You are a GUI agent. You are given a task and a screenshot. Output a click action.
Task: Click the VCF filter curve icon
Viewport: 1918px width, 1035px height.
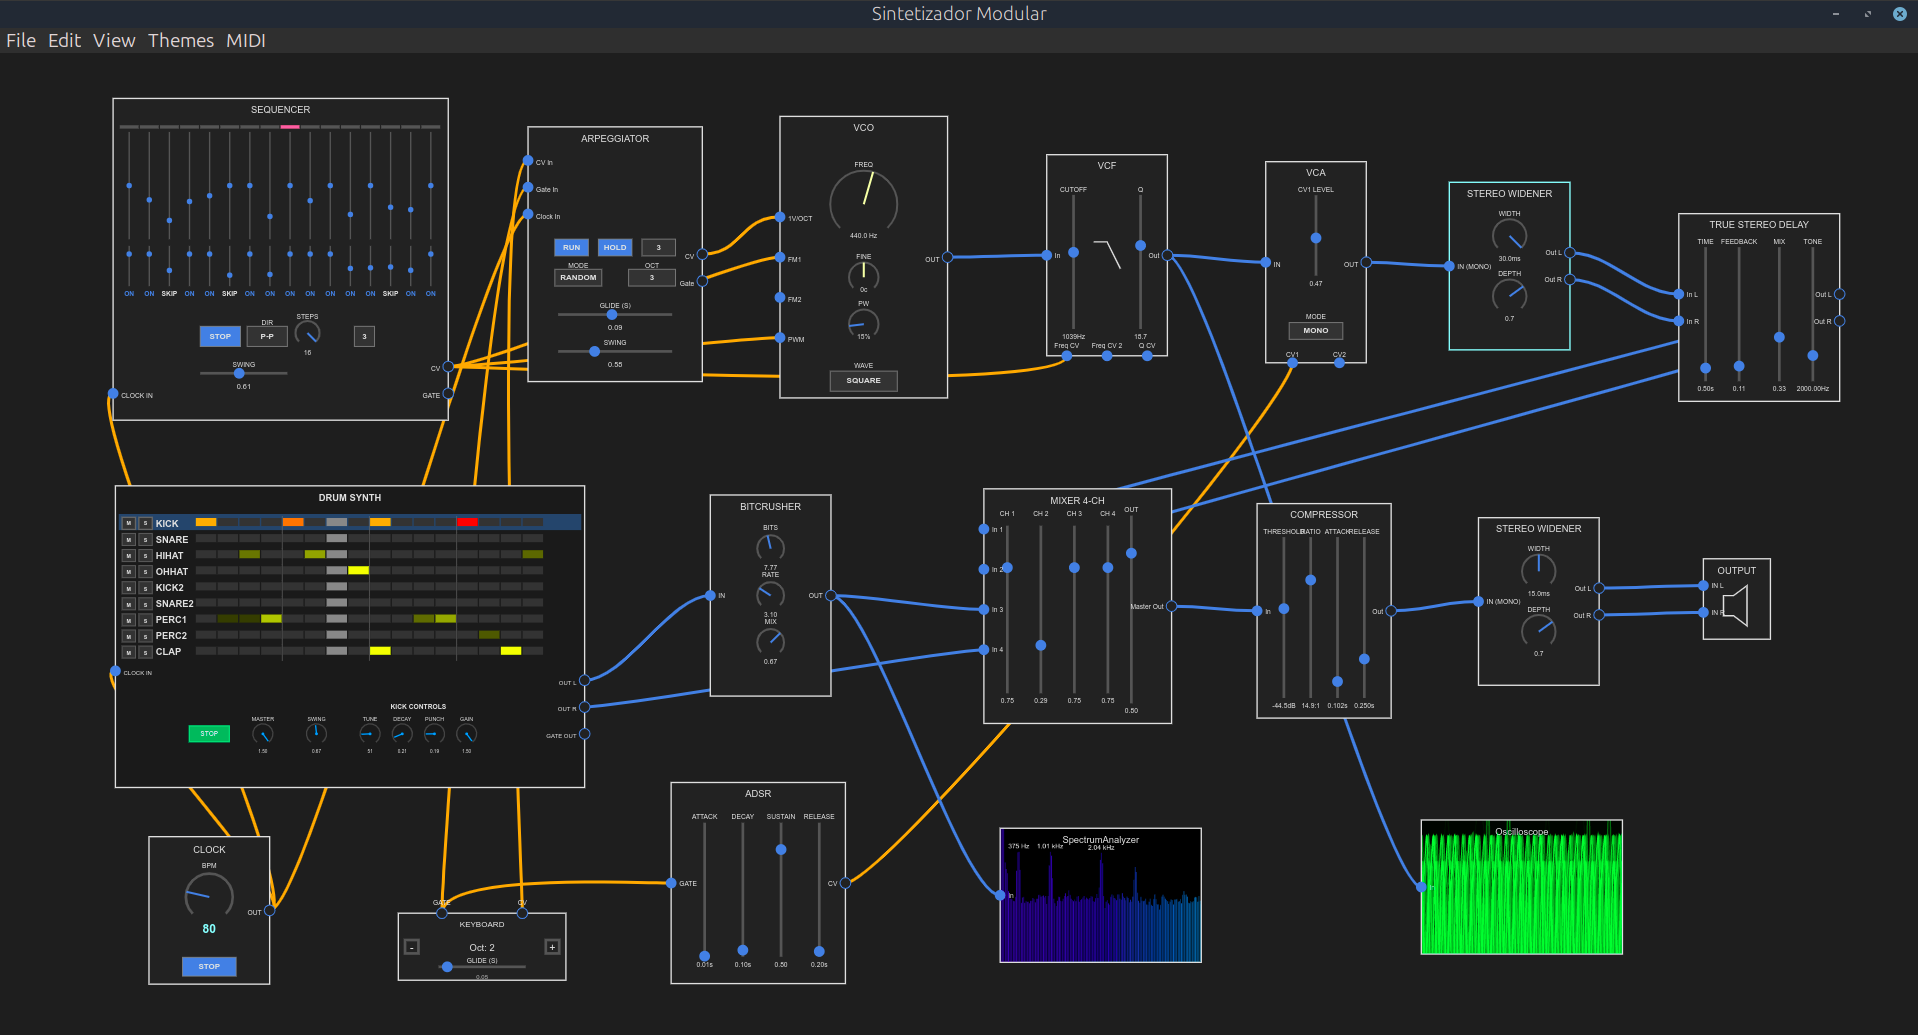pyautogui.click(x=1107, y=254)
